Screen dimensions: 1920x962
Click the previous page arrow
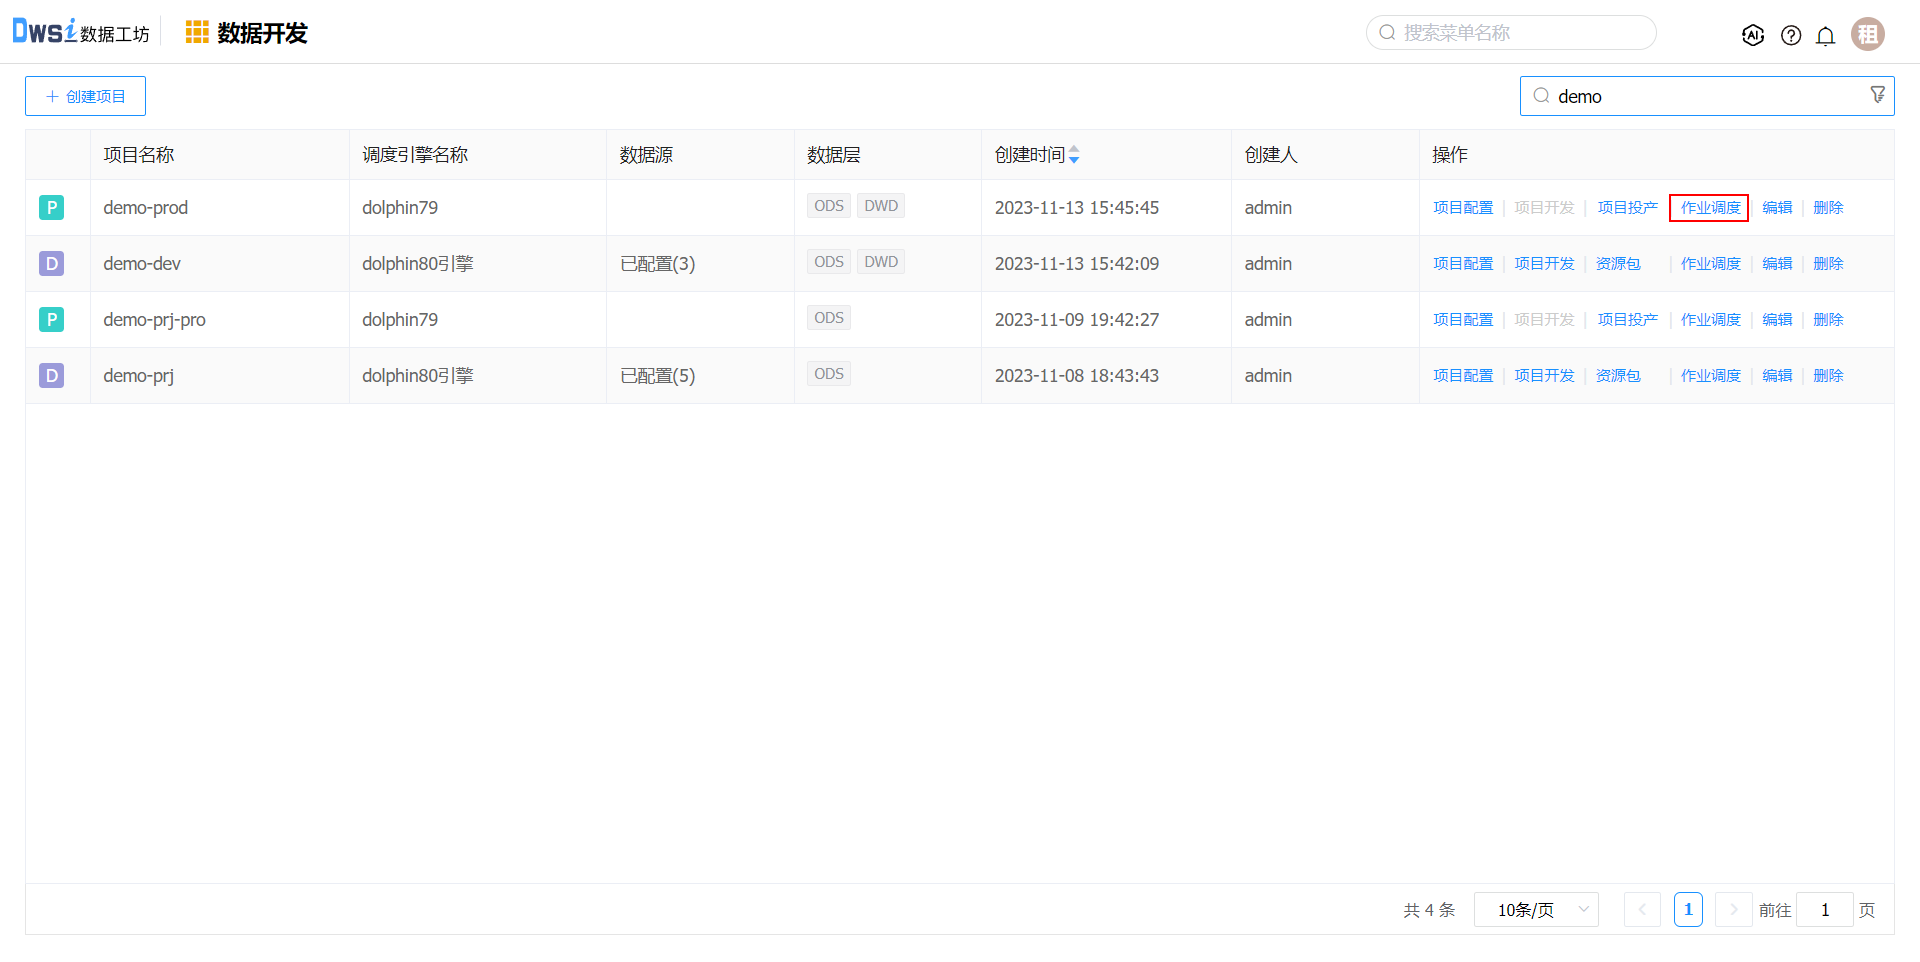[x=1642, y=910]
